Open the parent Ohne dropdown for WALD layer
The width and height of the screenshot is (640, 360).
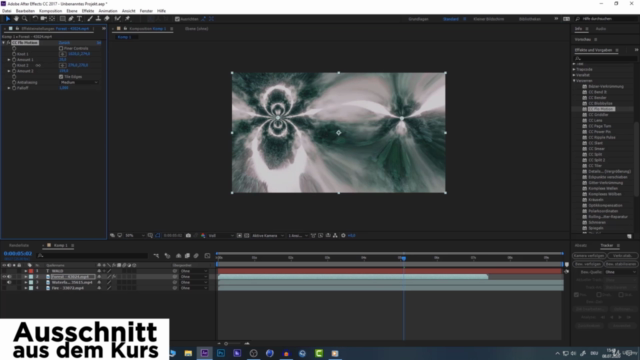coord(194,271)
